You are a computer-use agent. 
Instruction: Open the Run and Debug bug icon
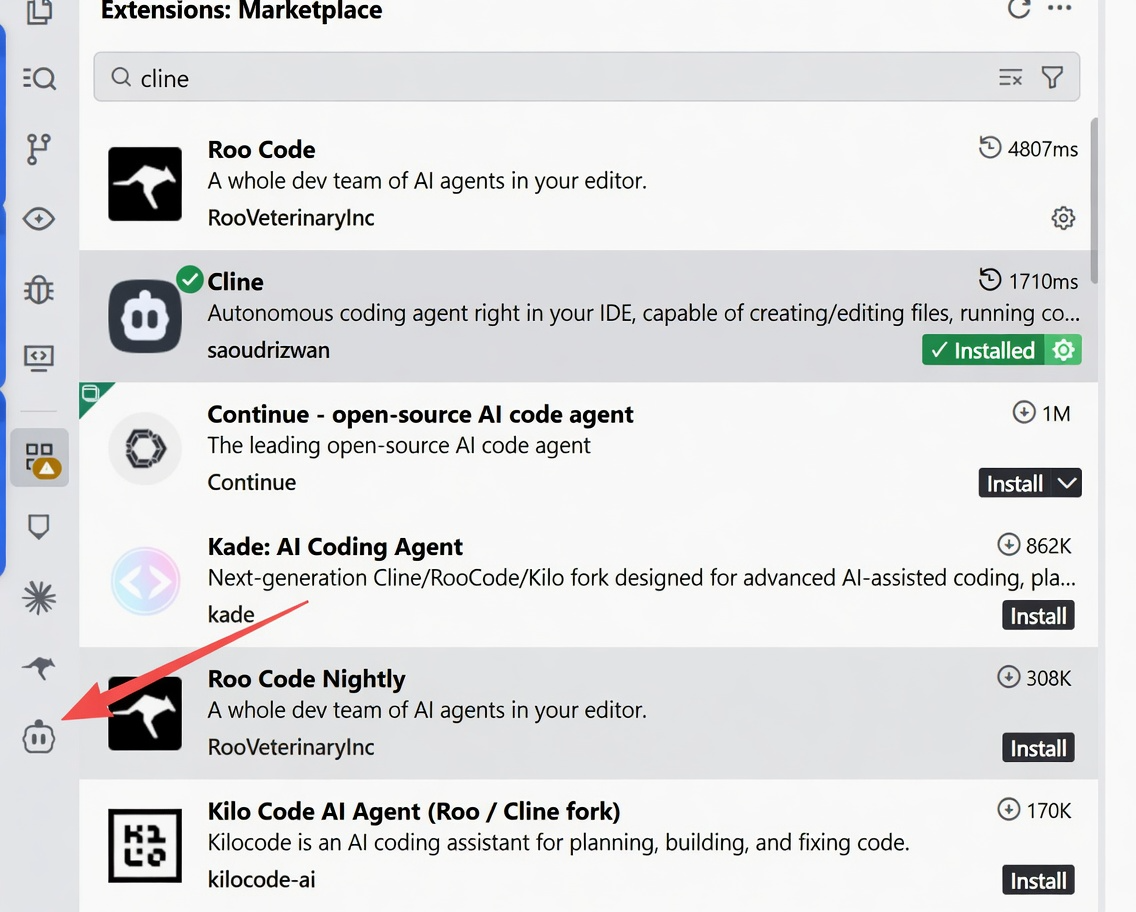[x=39, y=289]
